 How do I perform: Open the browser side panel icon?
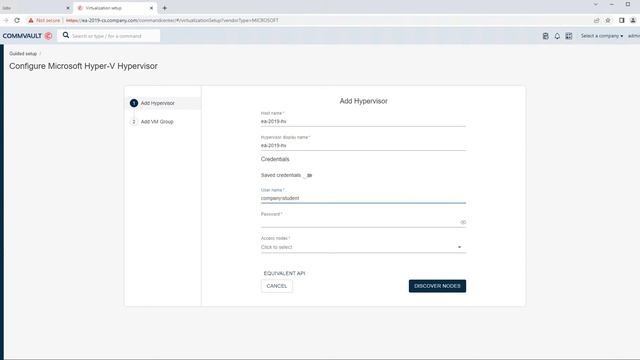tap(621, 20)
